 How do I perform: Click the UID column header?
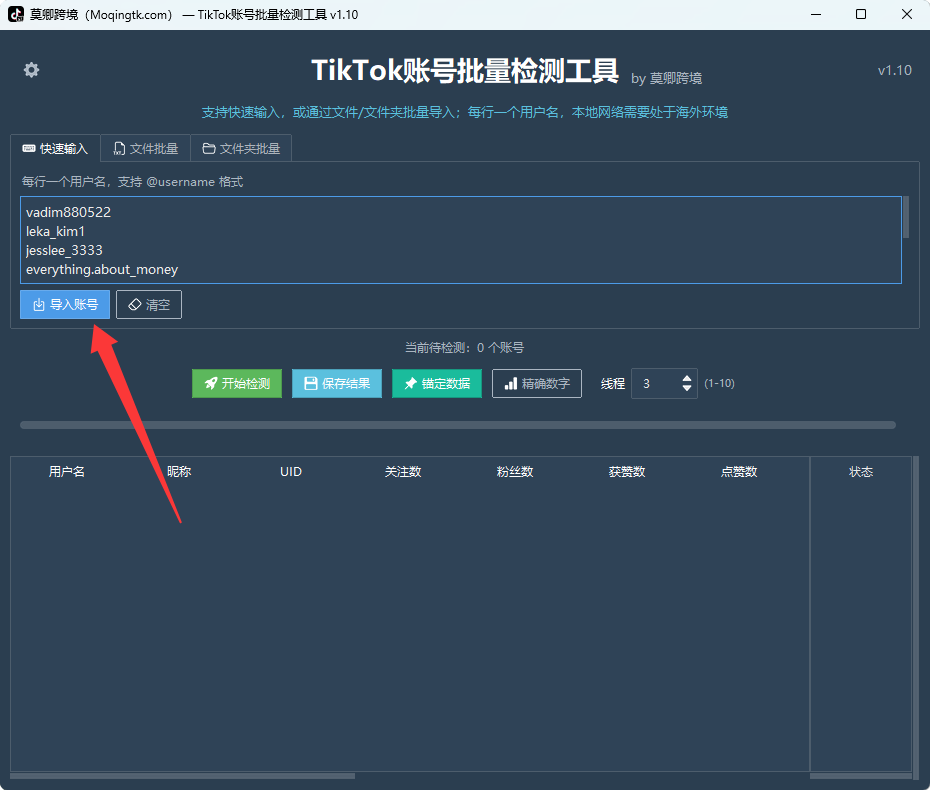tap(291, 472)
